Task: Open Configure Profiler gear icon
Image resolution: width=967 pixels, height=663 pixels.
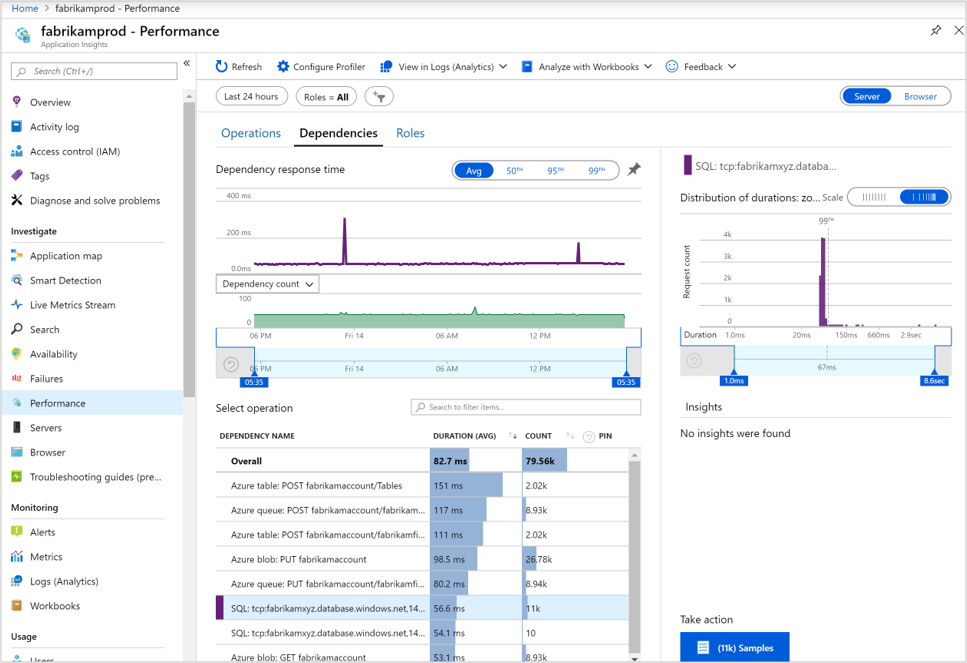Action: coord(283,67)
